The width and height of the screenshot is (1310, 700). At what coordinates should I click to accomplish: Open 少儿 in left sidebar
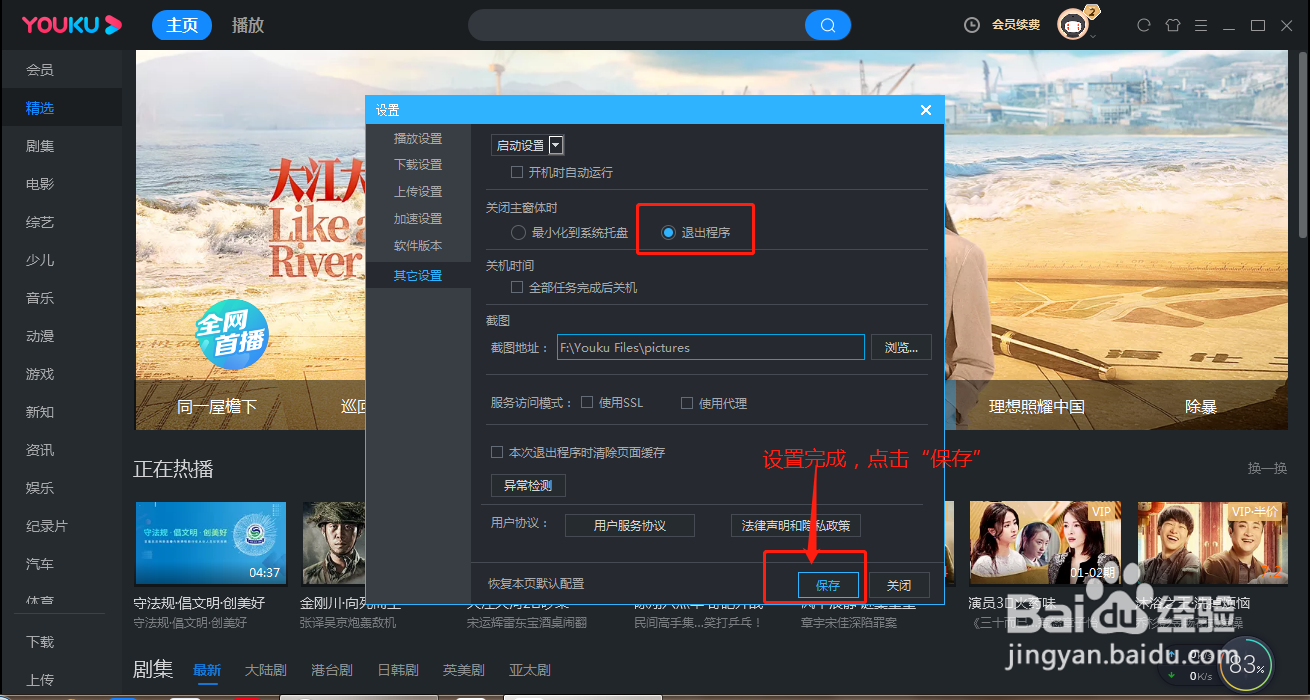(40, 260)
